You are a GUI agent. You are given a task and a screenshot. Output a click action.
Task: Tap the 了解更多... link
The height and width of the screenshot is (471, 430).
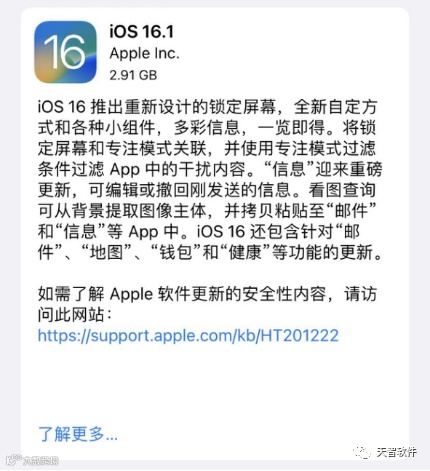coord(78,434)
